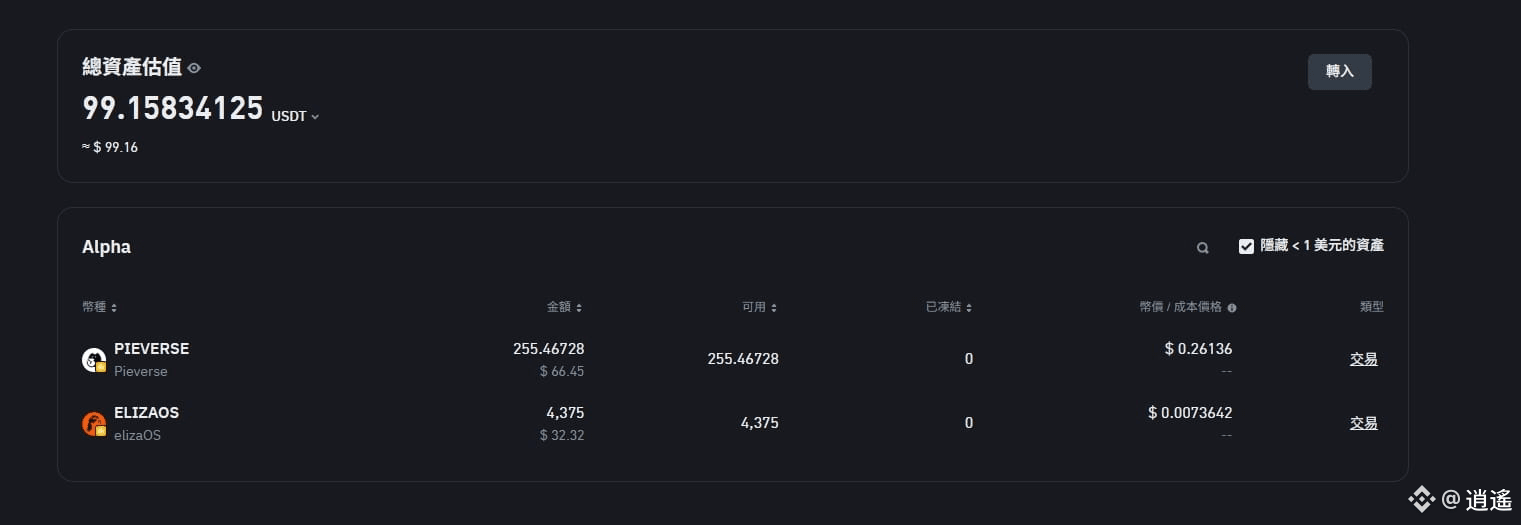
Task: Sort assets by 可用 column arrows
Action: pyautogui.click(x=774, y=308)
